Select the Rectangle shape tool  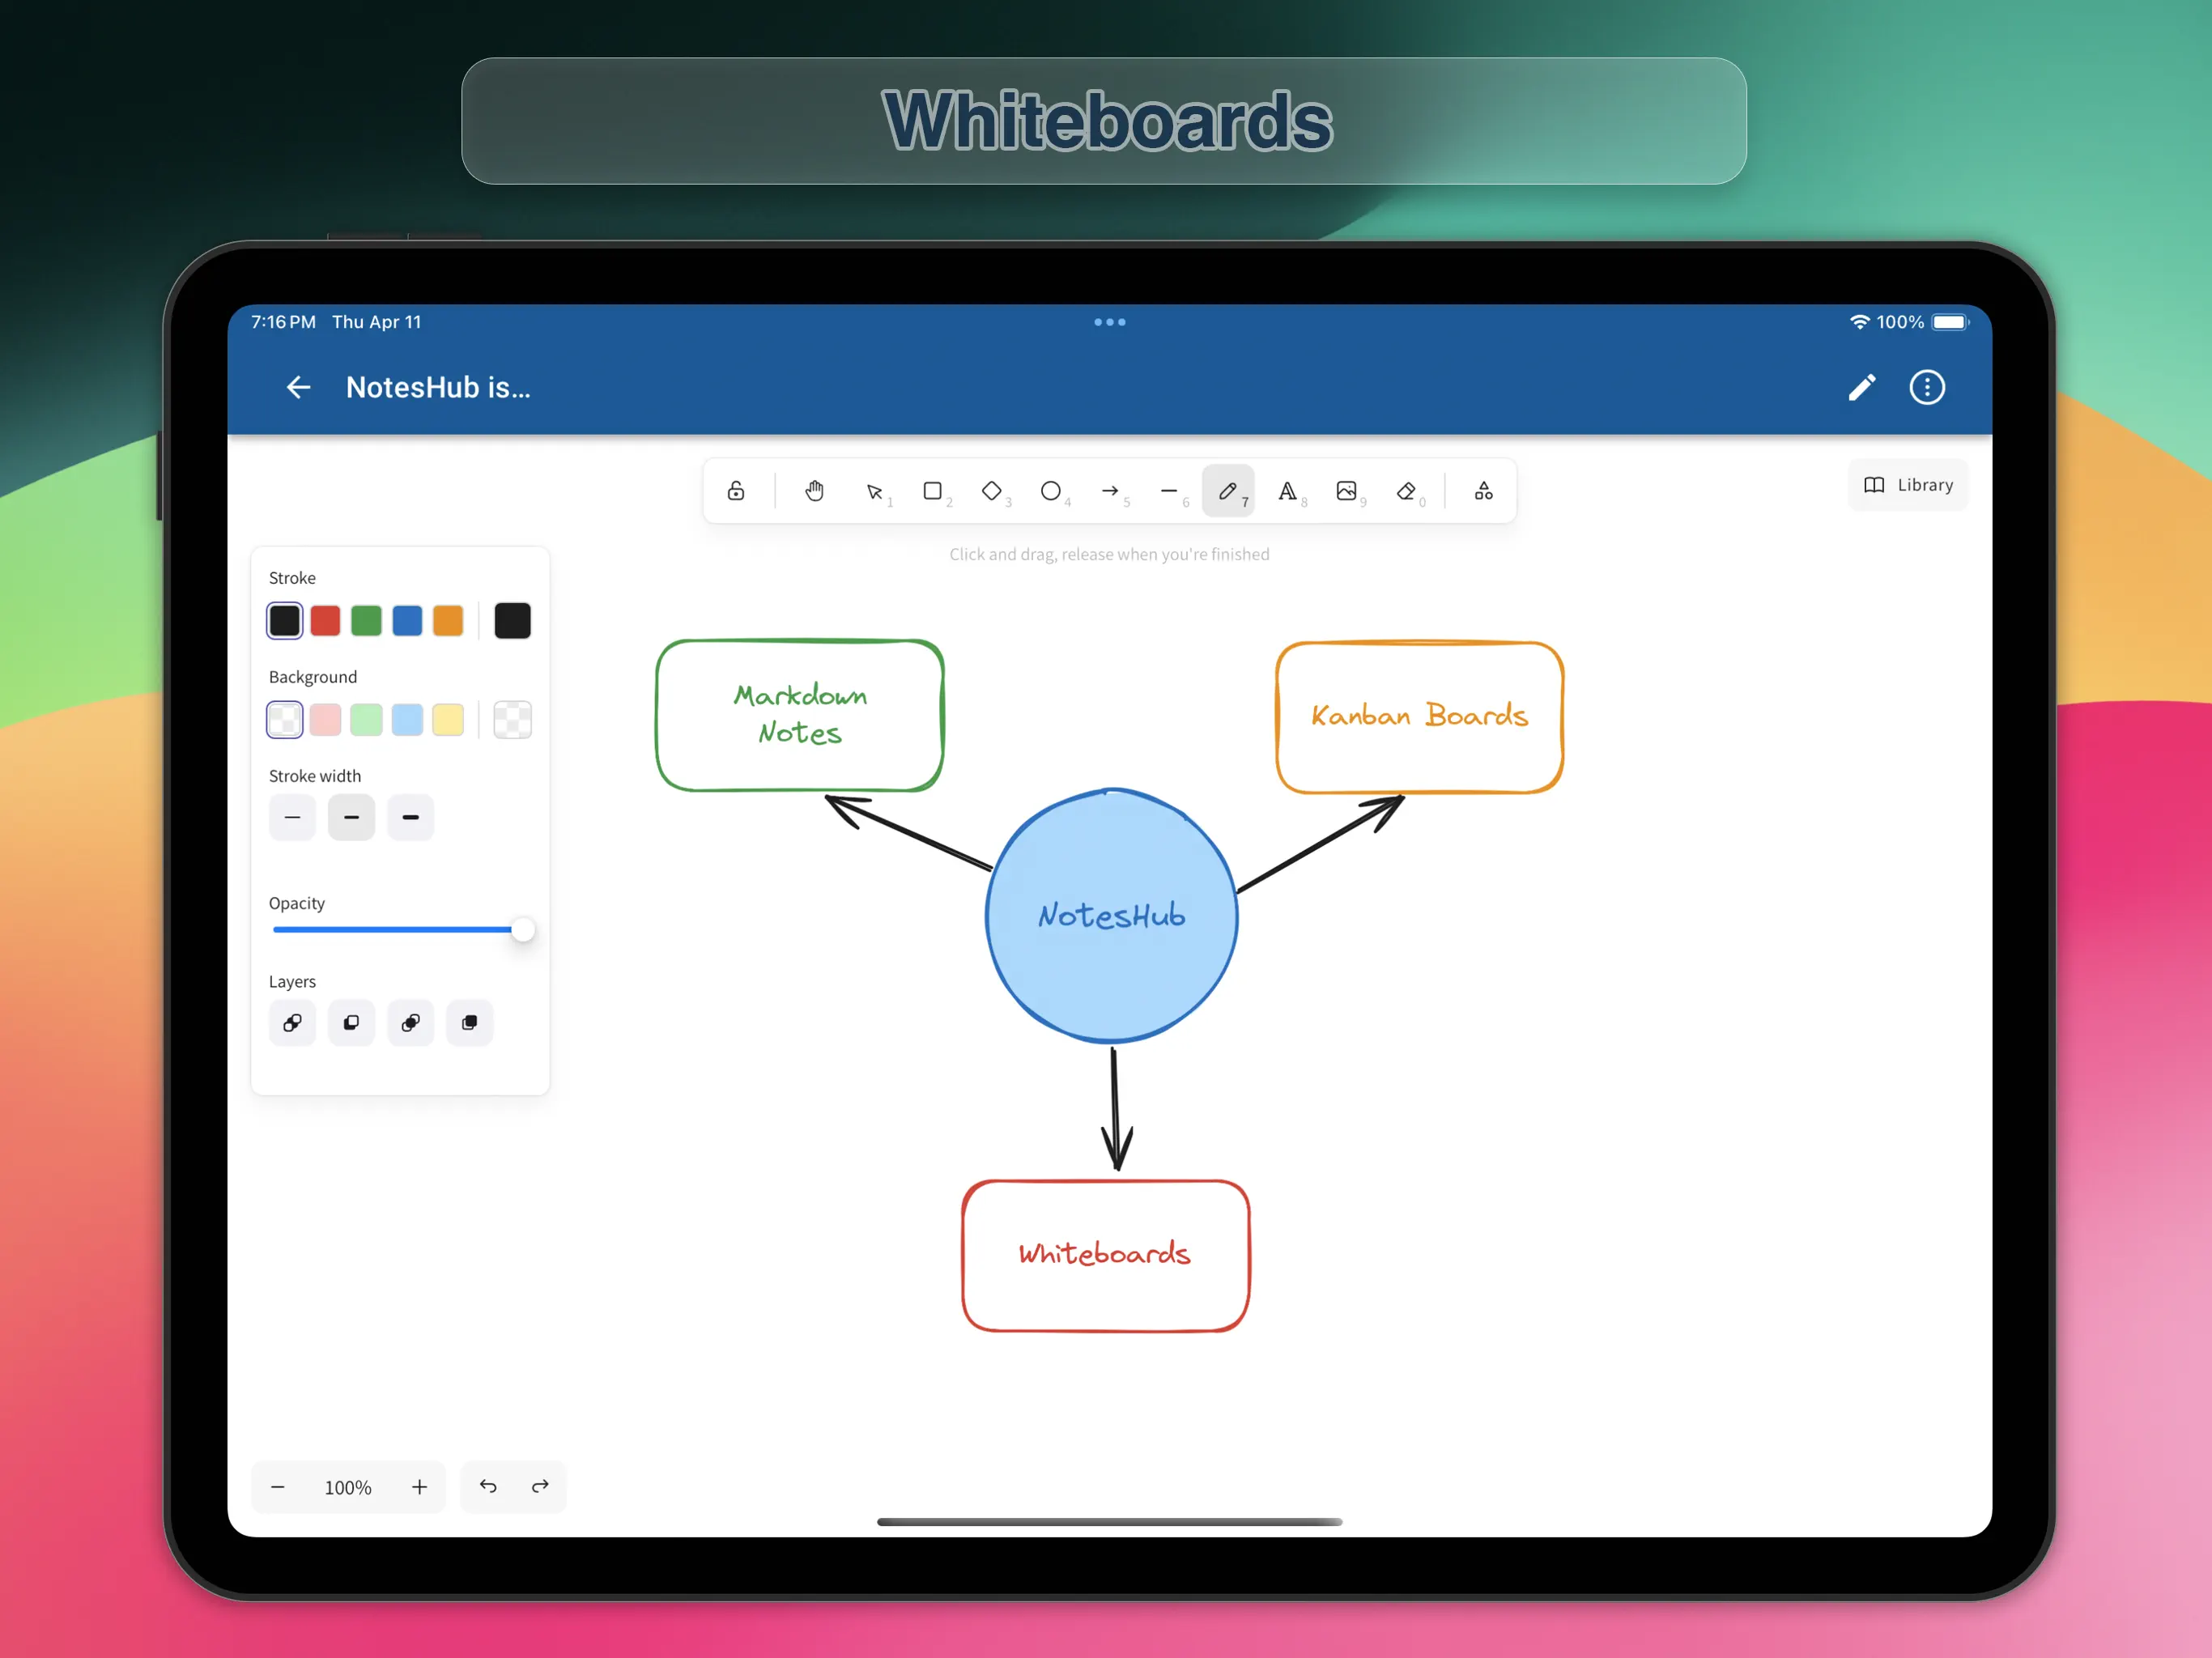pos(932,491)
